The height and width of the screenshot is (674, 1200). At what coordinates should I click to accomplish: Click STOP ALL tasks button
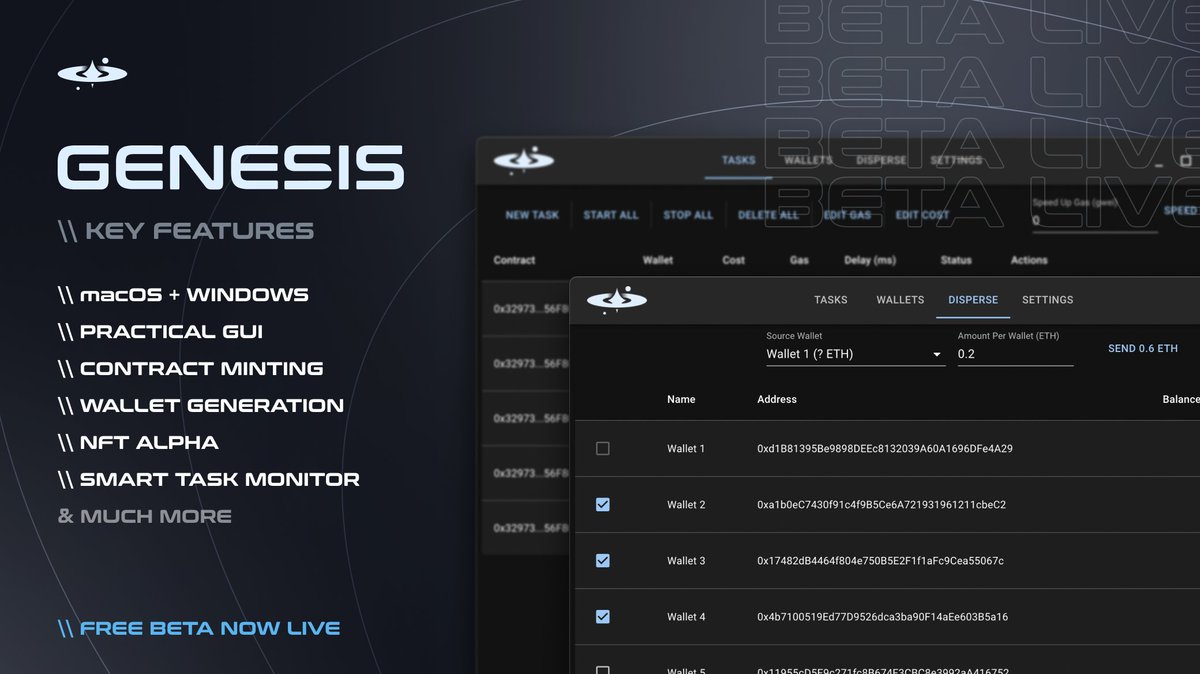(x=689, y=215)
